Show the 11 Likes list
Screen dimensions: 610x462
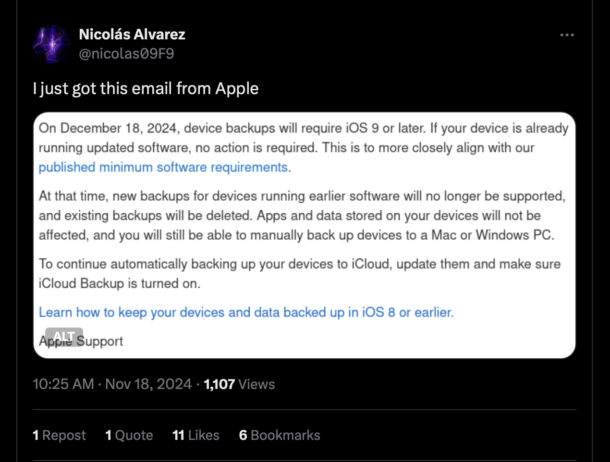(x=196, y=435)
